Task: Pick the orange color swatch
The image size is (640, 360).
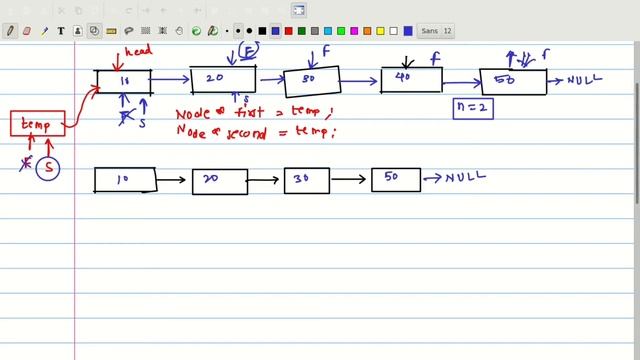Action: pos(367,31)
